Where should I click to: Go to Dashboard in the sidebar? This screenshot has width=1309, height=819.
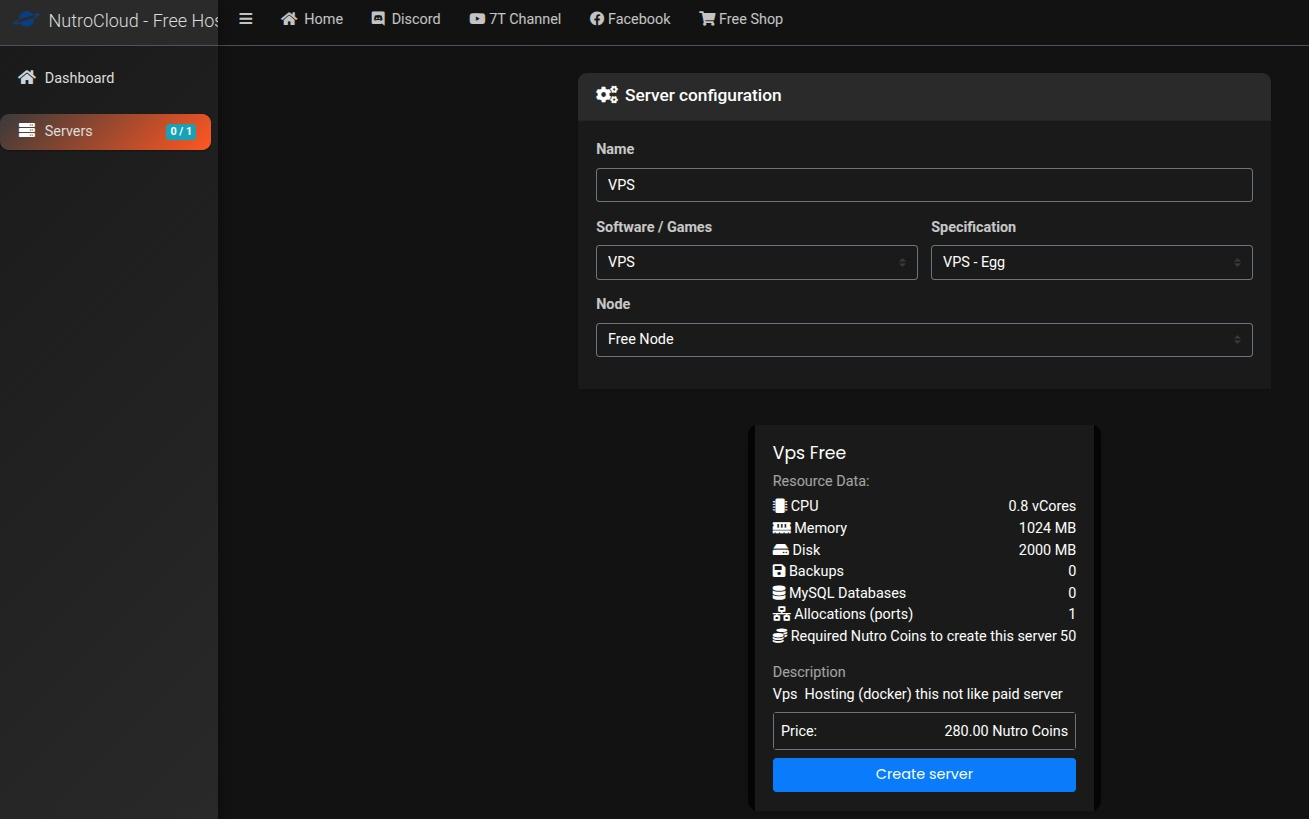[x=106, y=78]
